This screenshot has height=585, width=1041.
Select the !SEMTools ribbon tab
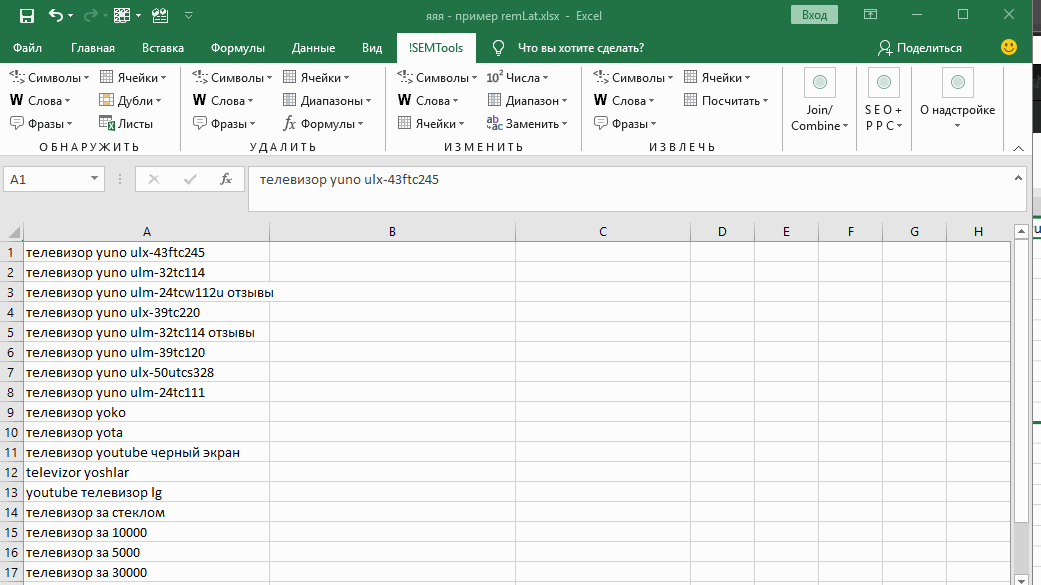click(436, 48)
